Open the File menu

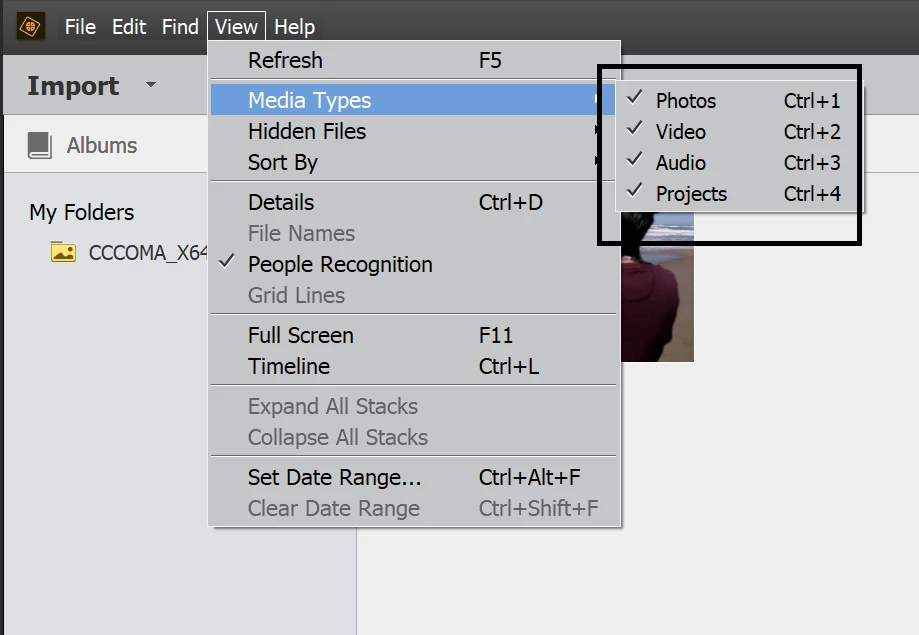point(80,27)
